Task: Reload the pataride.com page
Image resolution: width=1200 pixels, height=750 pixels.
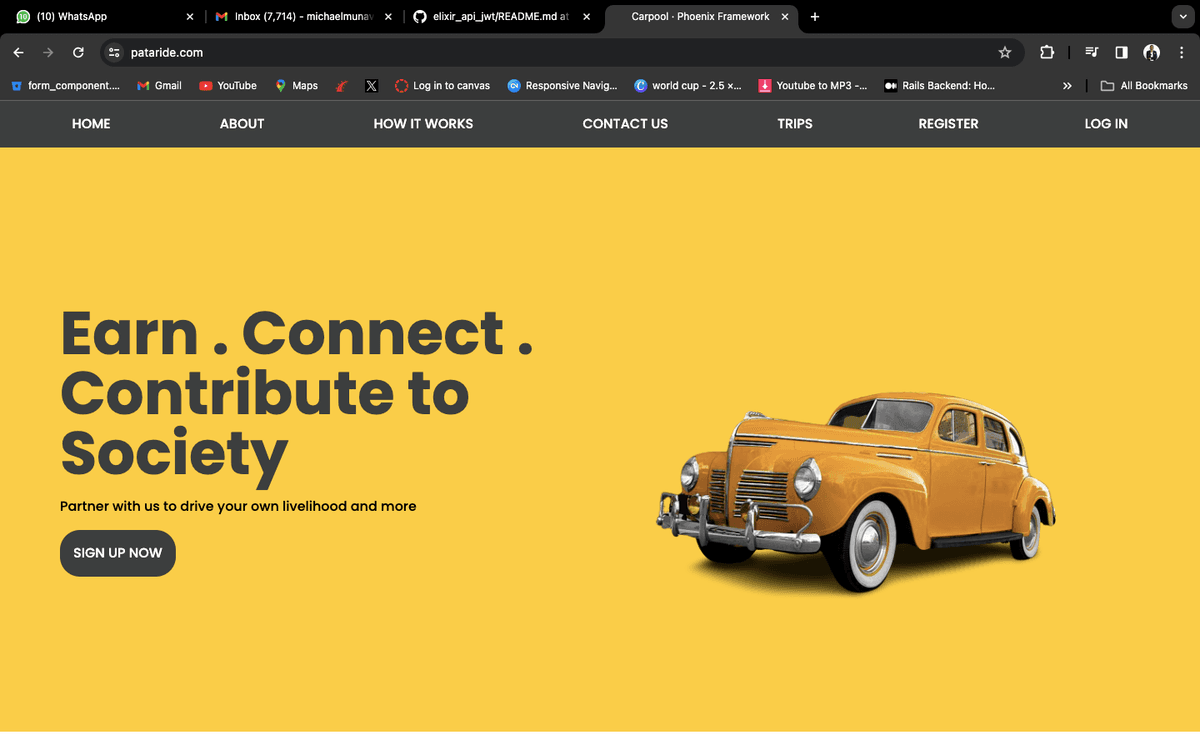Action: [78, 52]
